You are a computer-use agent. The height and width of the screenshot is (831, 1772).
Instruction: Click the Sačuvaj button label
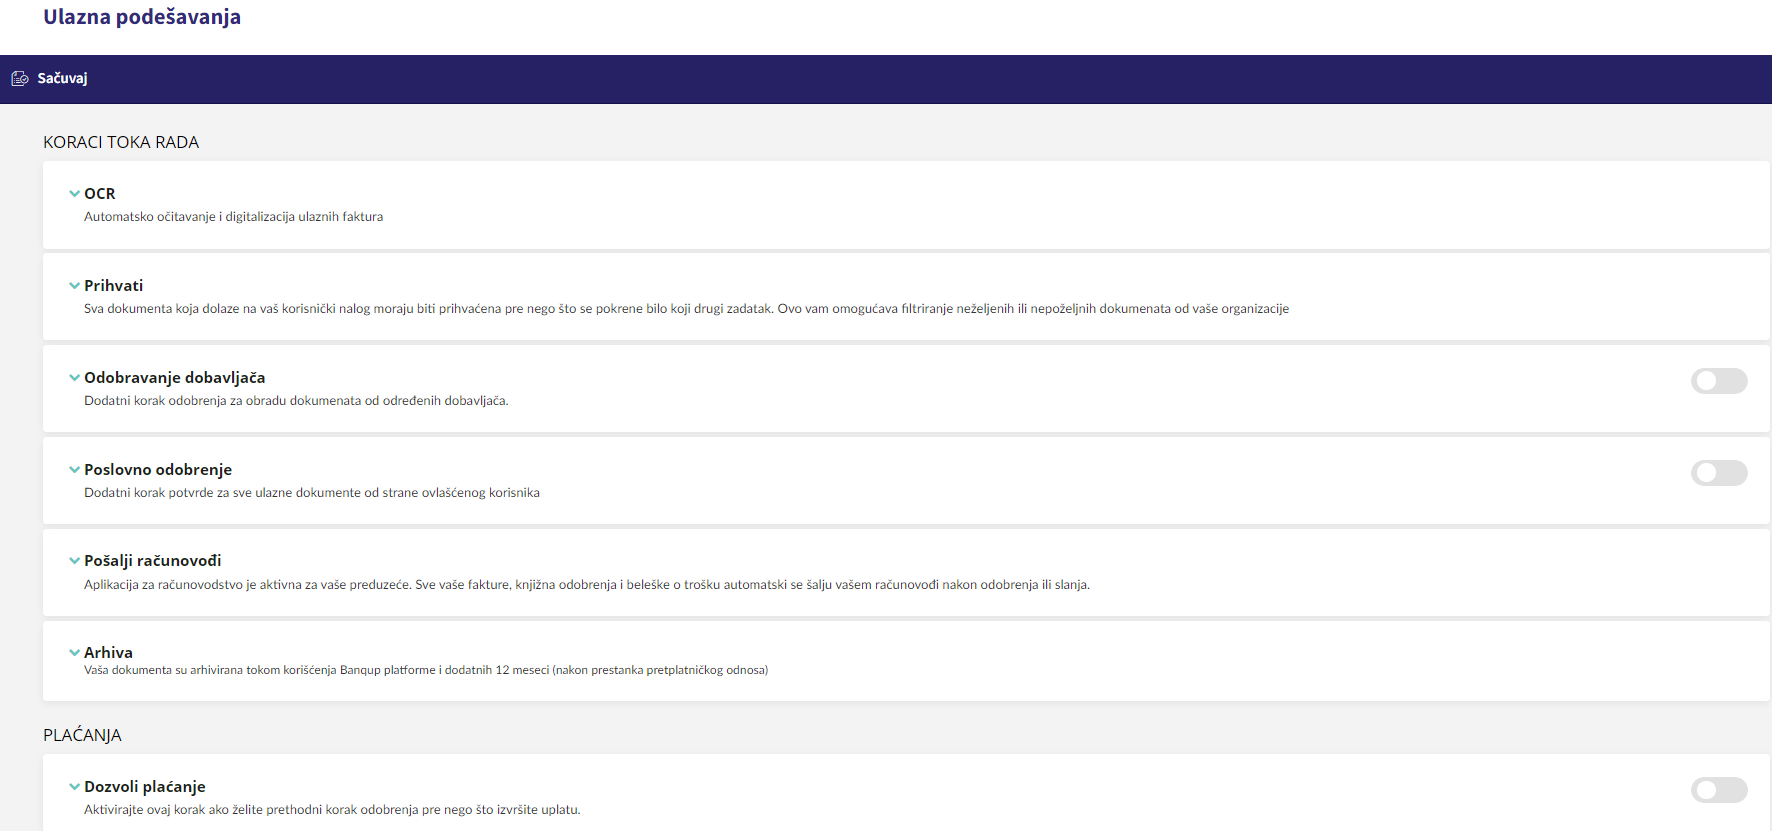click(62, 78)
